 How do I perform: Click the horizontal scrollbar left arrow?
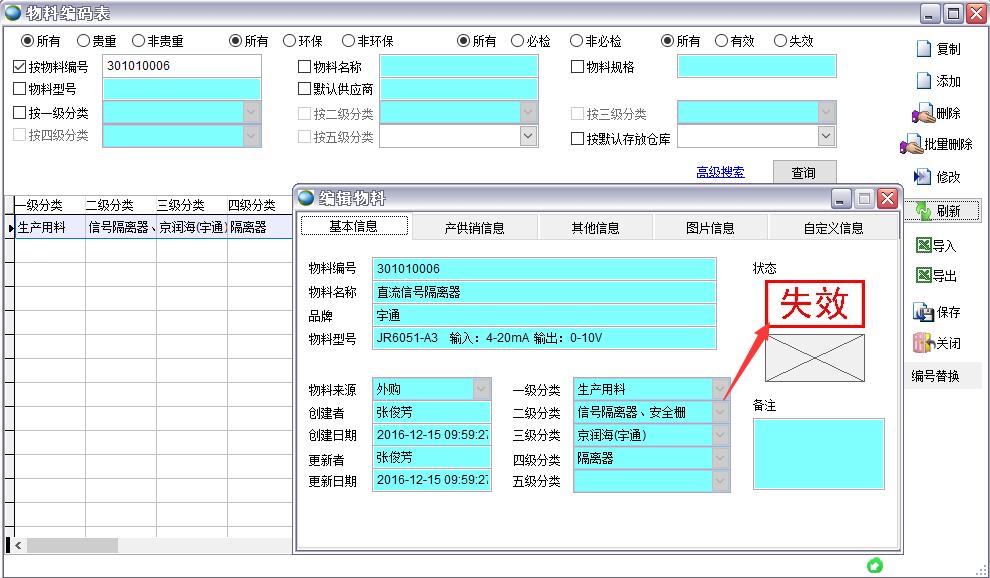[17, 545]
